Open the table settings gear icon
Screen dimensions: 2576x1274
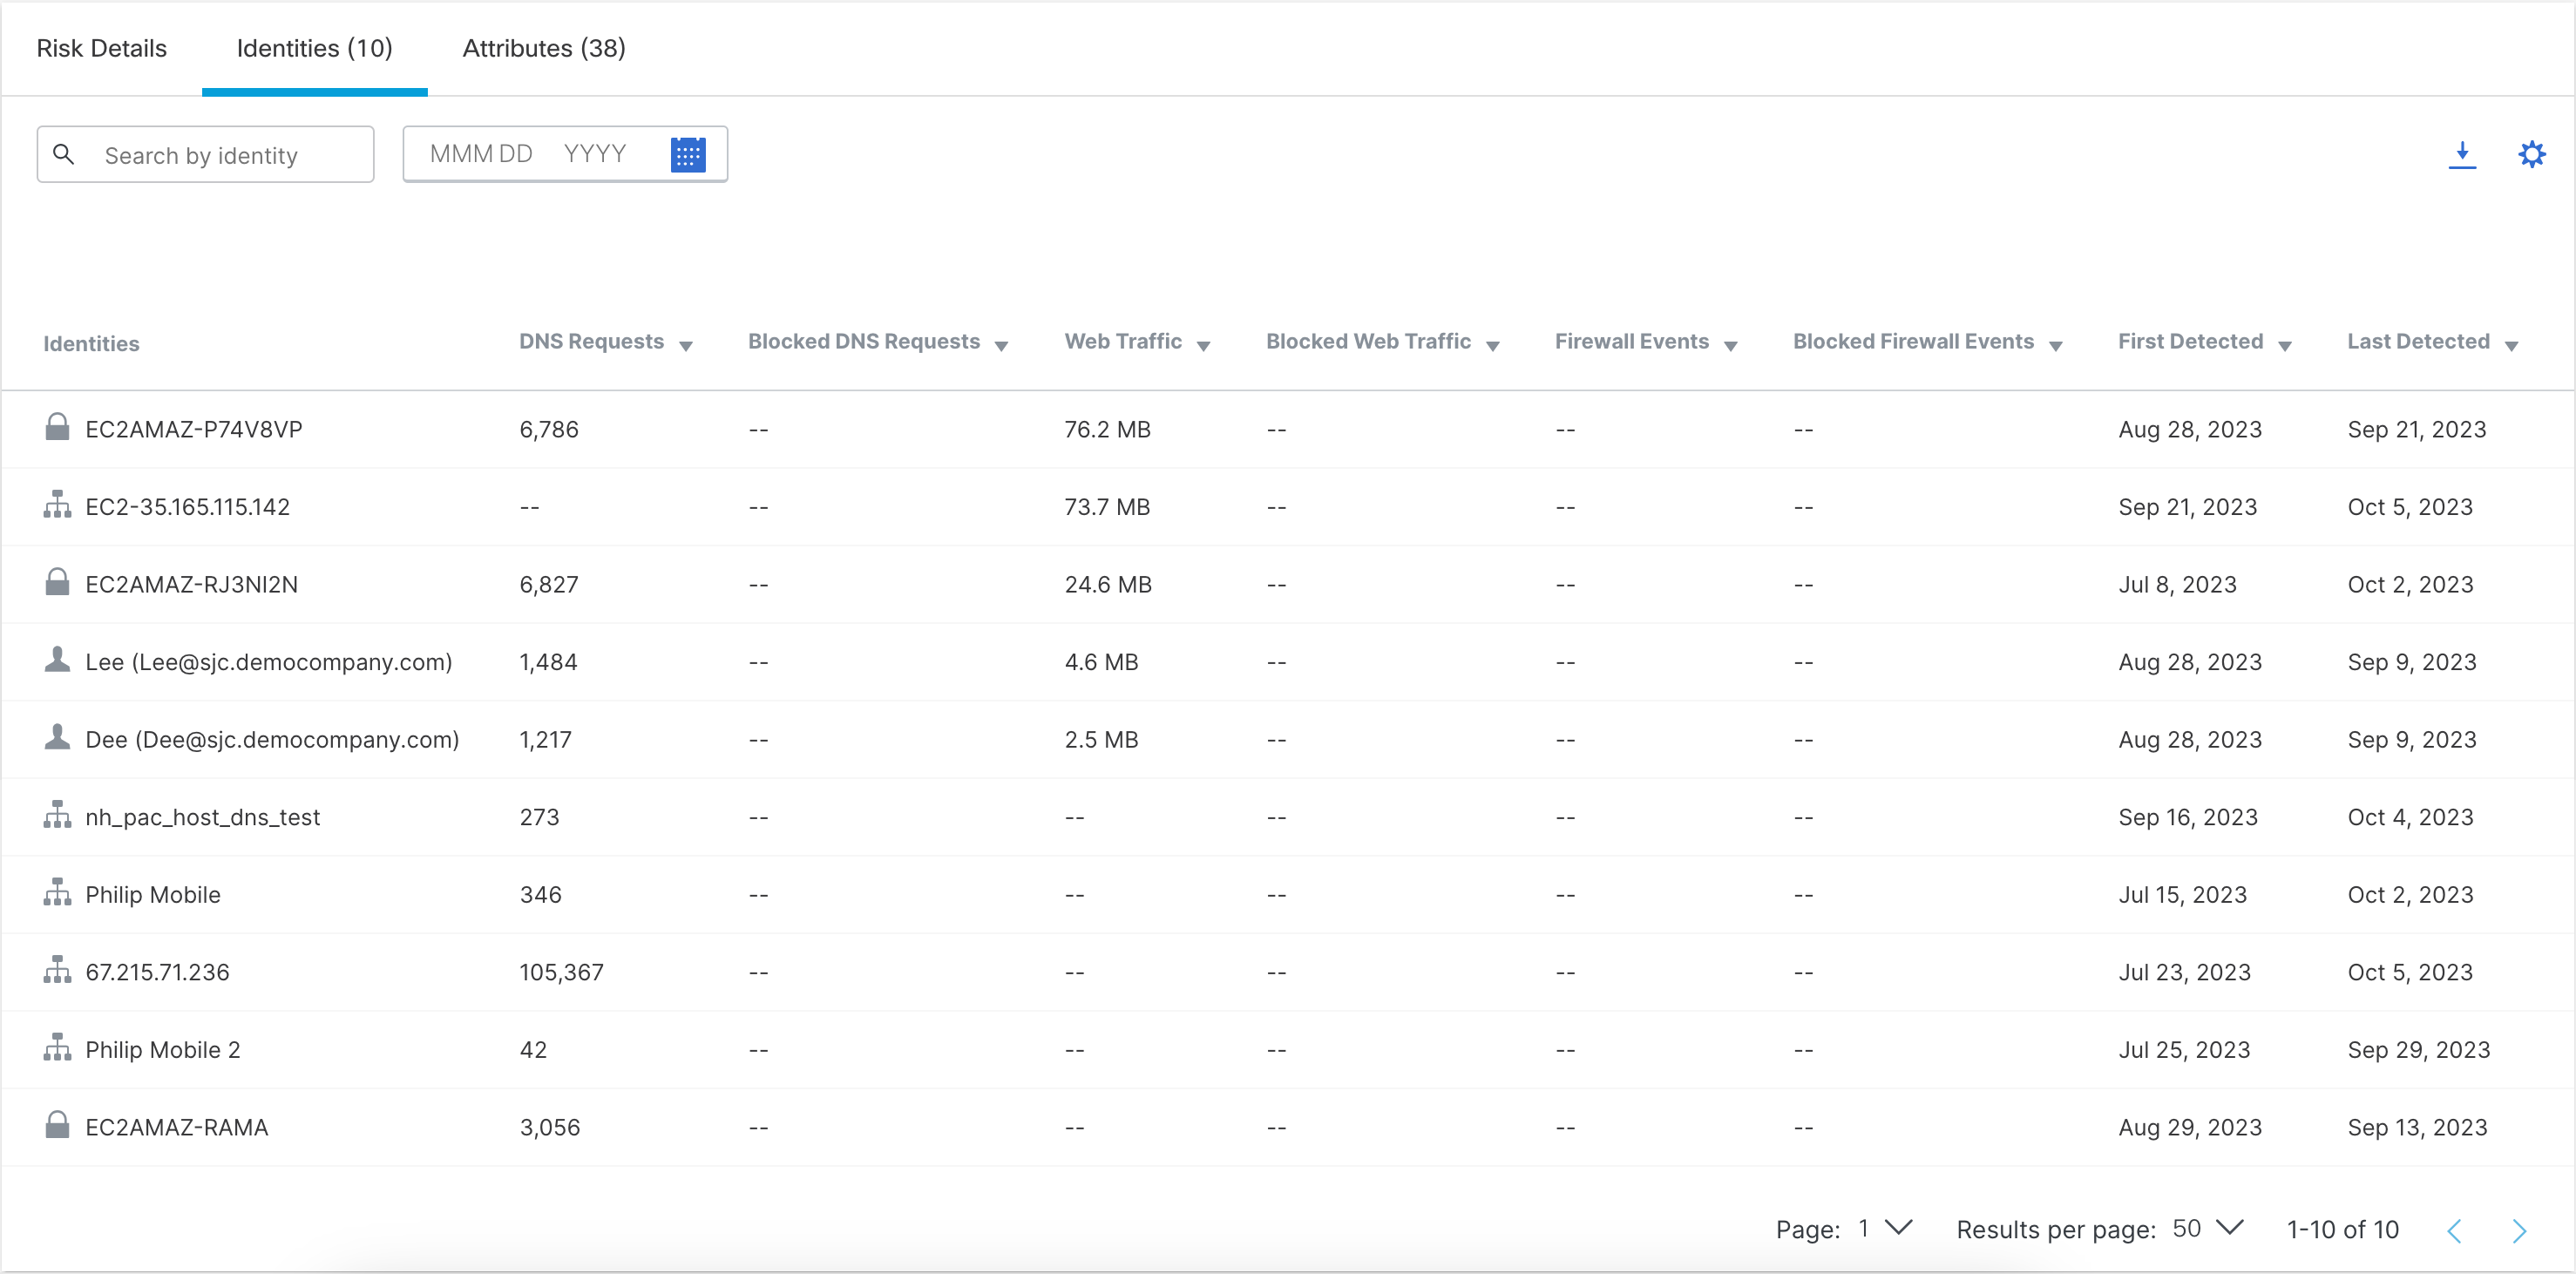click(x=2531, y=154)
